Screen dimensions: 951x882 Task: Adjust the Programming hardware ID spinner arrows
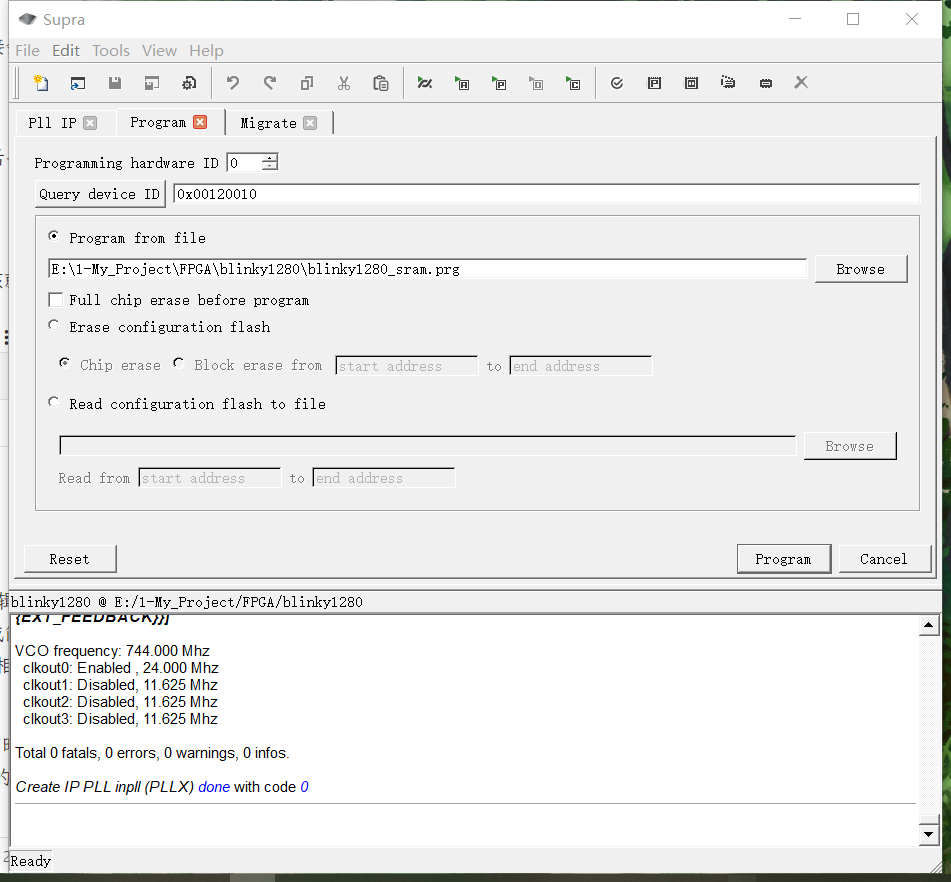(271, 162)
